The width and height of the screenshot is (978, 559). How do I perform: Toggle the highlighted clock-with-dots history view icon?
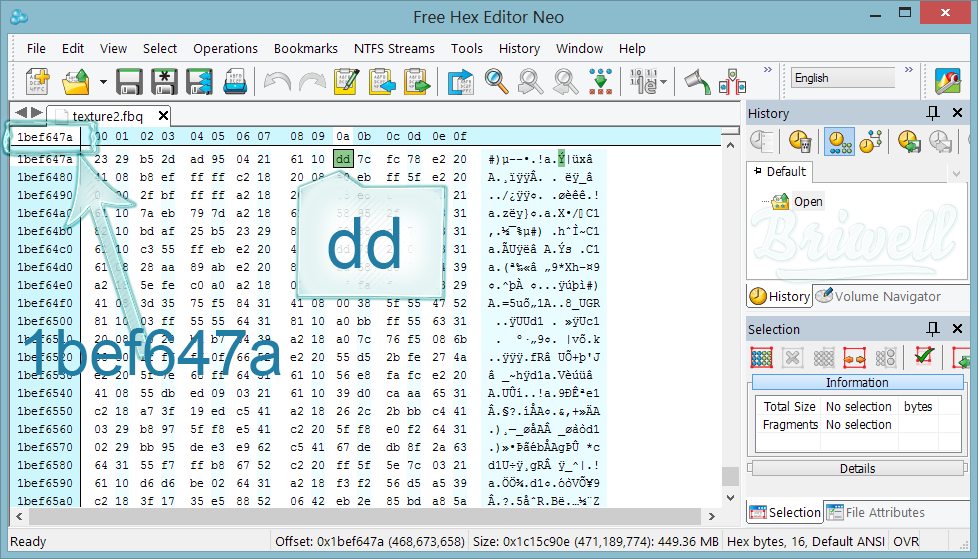(x=839, y=141)
